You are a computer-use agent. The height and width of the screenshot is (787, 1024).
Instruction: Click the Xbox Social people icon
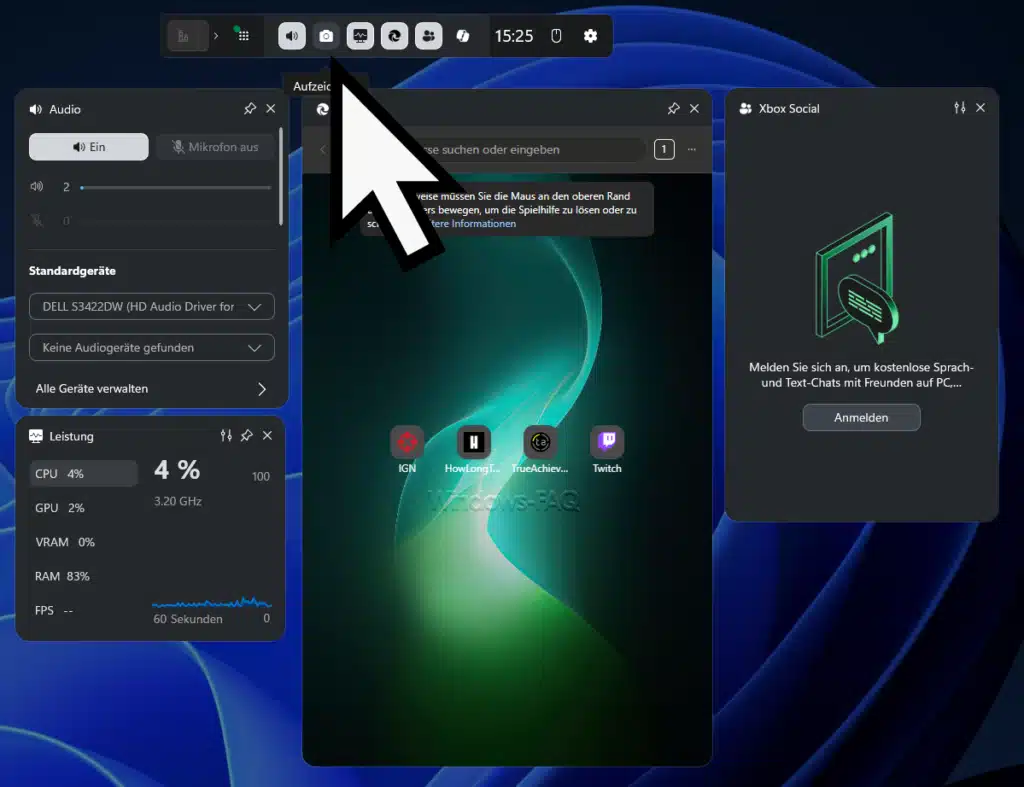pos(745,108)
